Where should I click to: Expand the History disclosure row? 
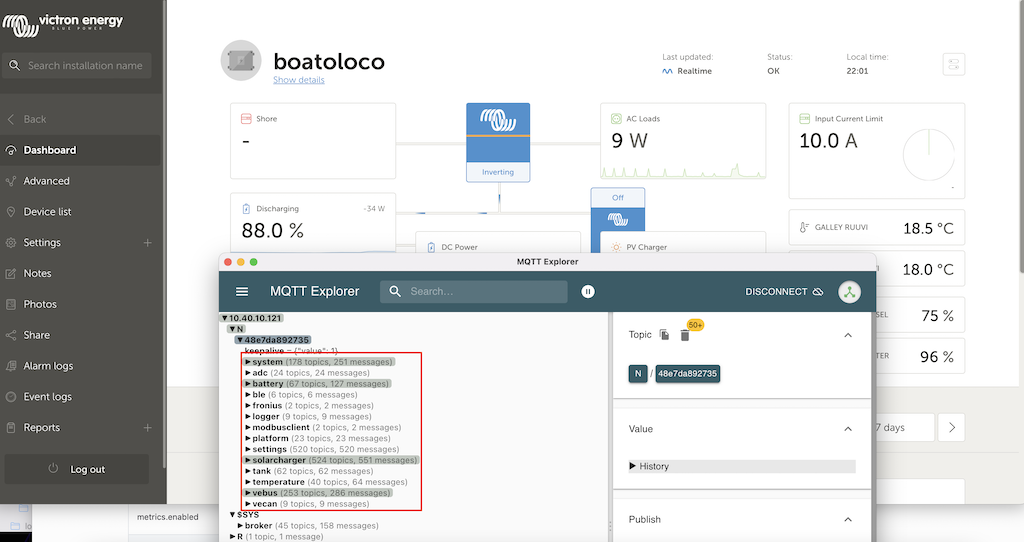coord(742,466)
